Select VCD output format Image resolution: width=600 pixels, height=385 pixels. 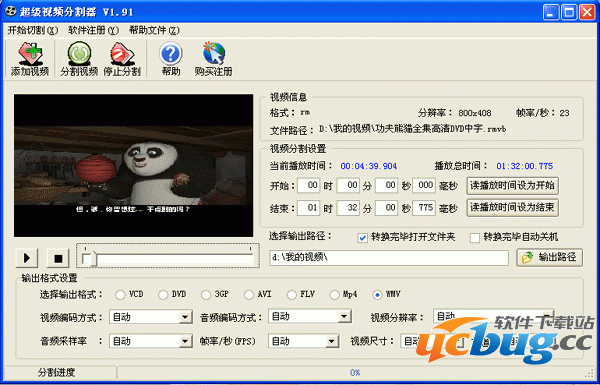[121, 295]
